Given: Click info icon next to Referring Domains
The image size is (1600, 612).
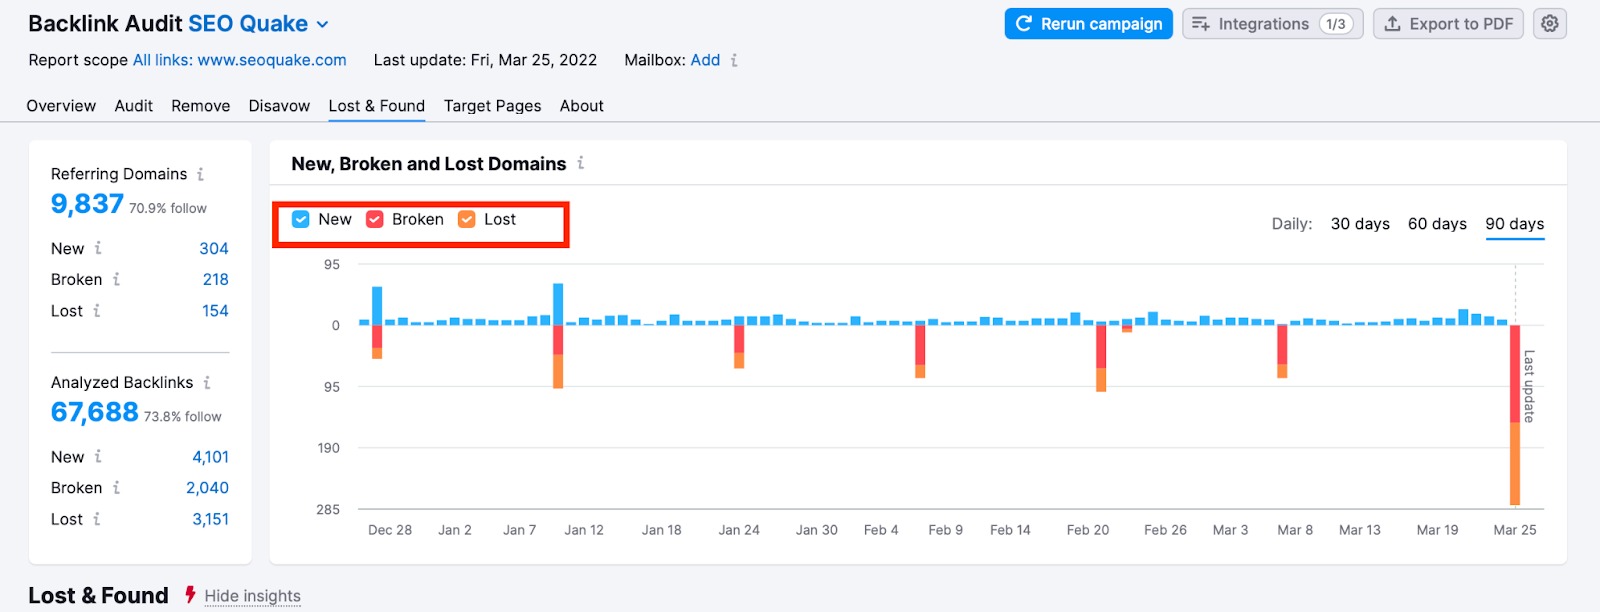Looking at the screenshot, I should pyautogui.click(x=200, y=174).
